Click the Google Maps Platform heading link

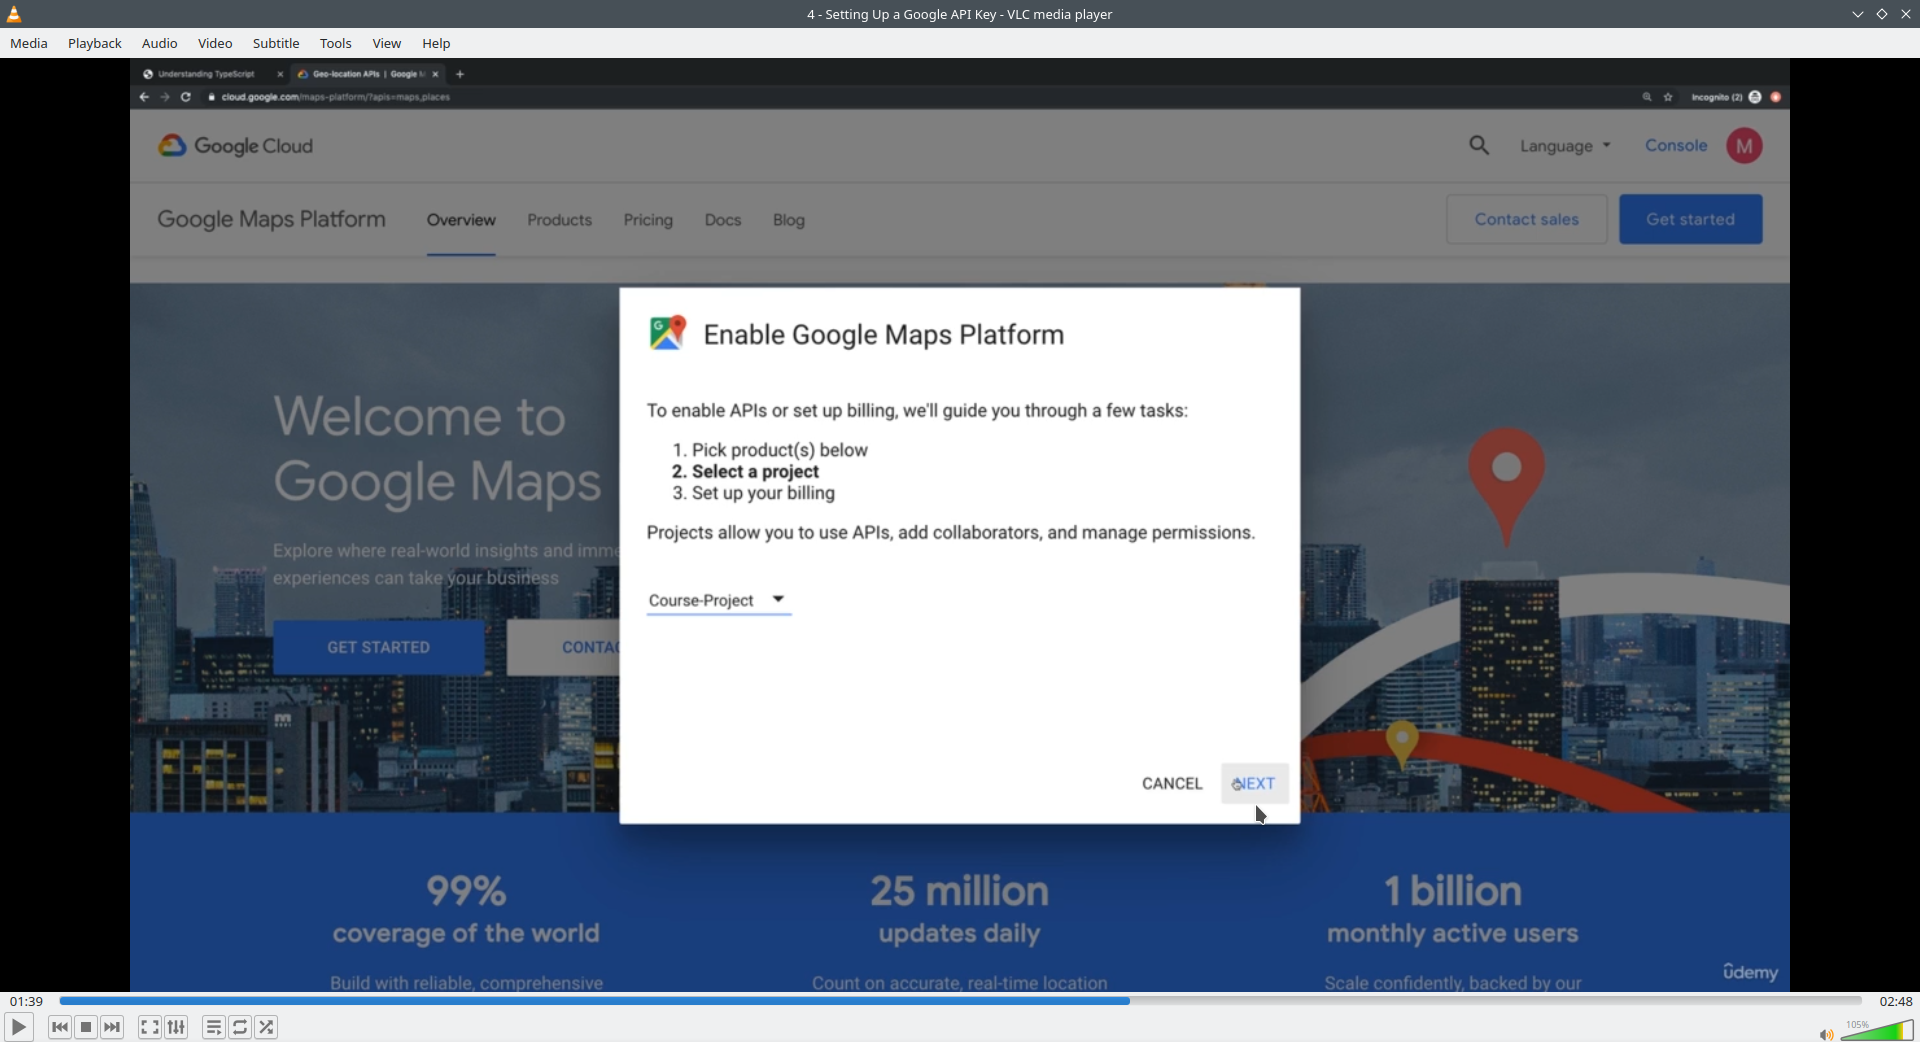point(271,219)
